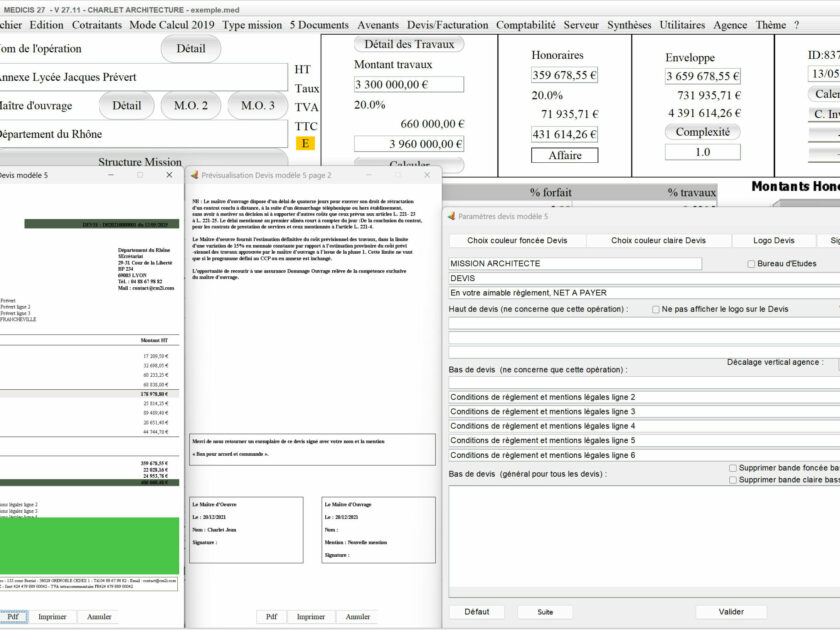Image resolution: width=840 pixels, height=630 pixels.
Task: Open the Devis/Facturation menu
Action: [447, 25]
